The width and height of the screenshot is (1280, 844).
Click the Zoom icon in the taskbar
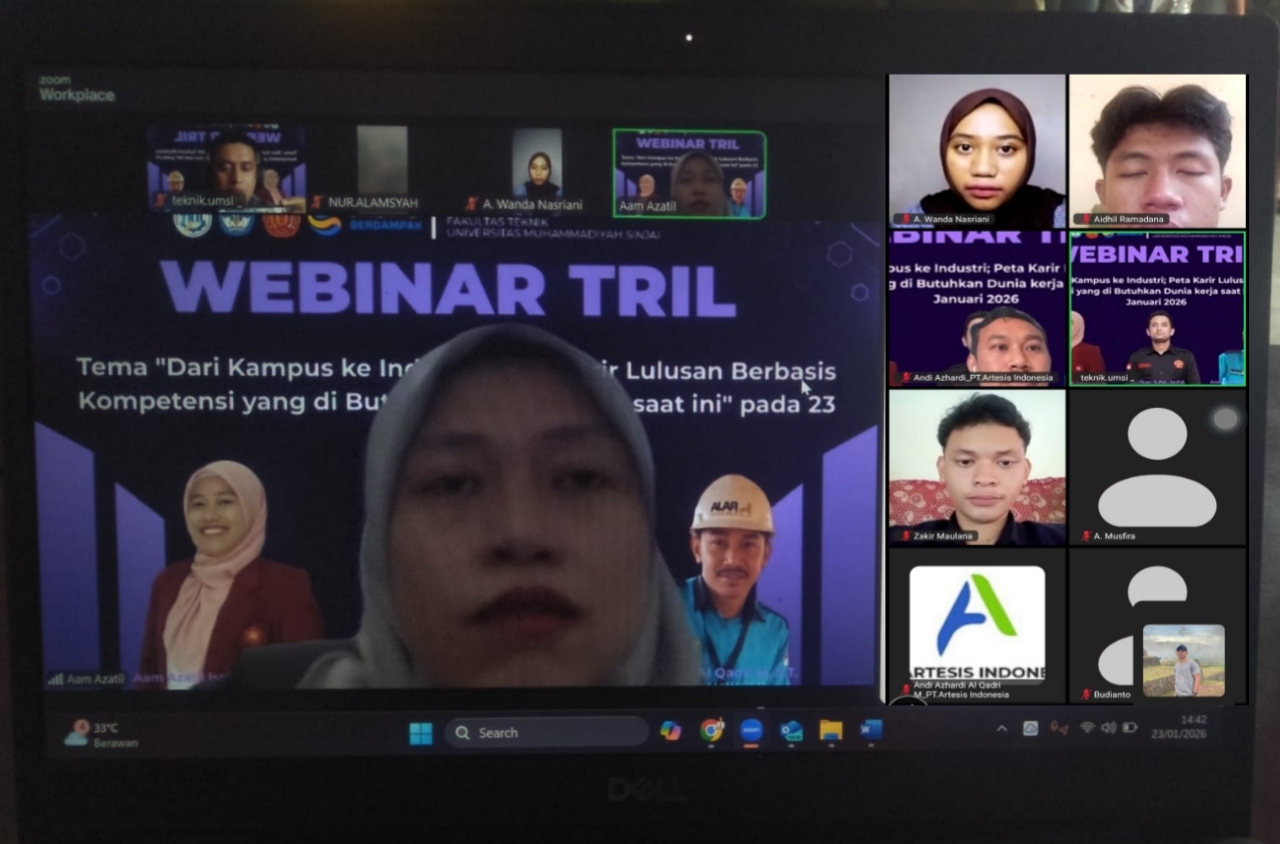pyautogui.click(x=751, y=731)
